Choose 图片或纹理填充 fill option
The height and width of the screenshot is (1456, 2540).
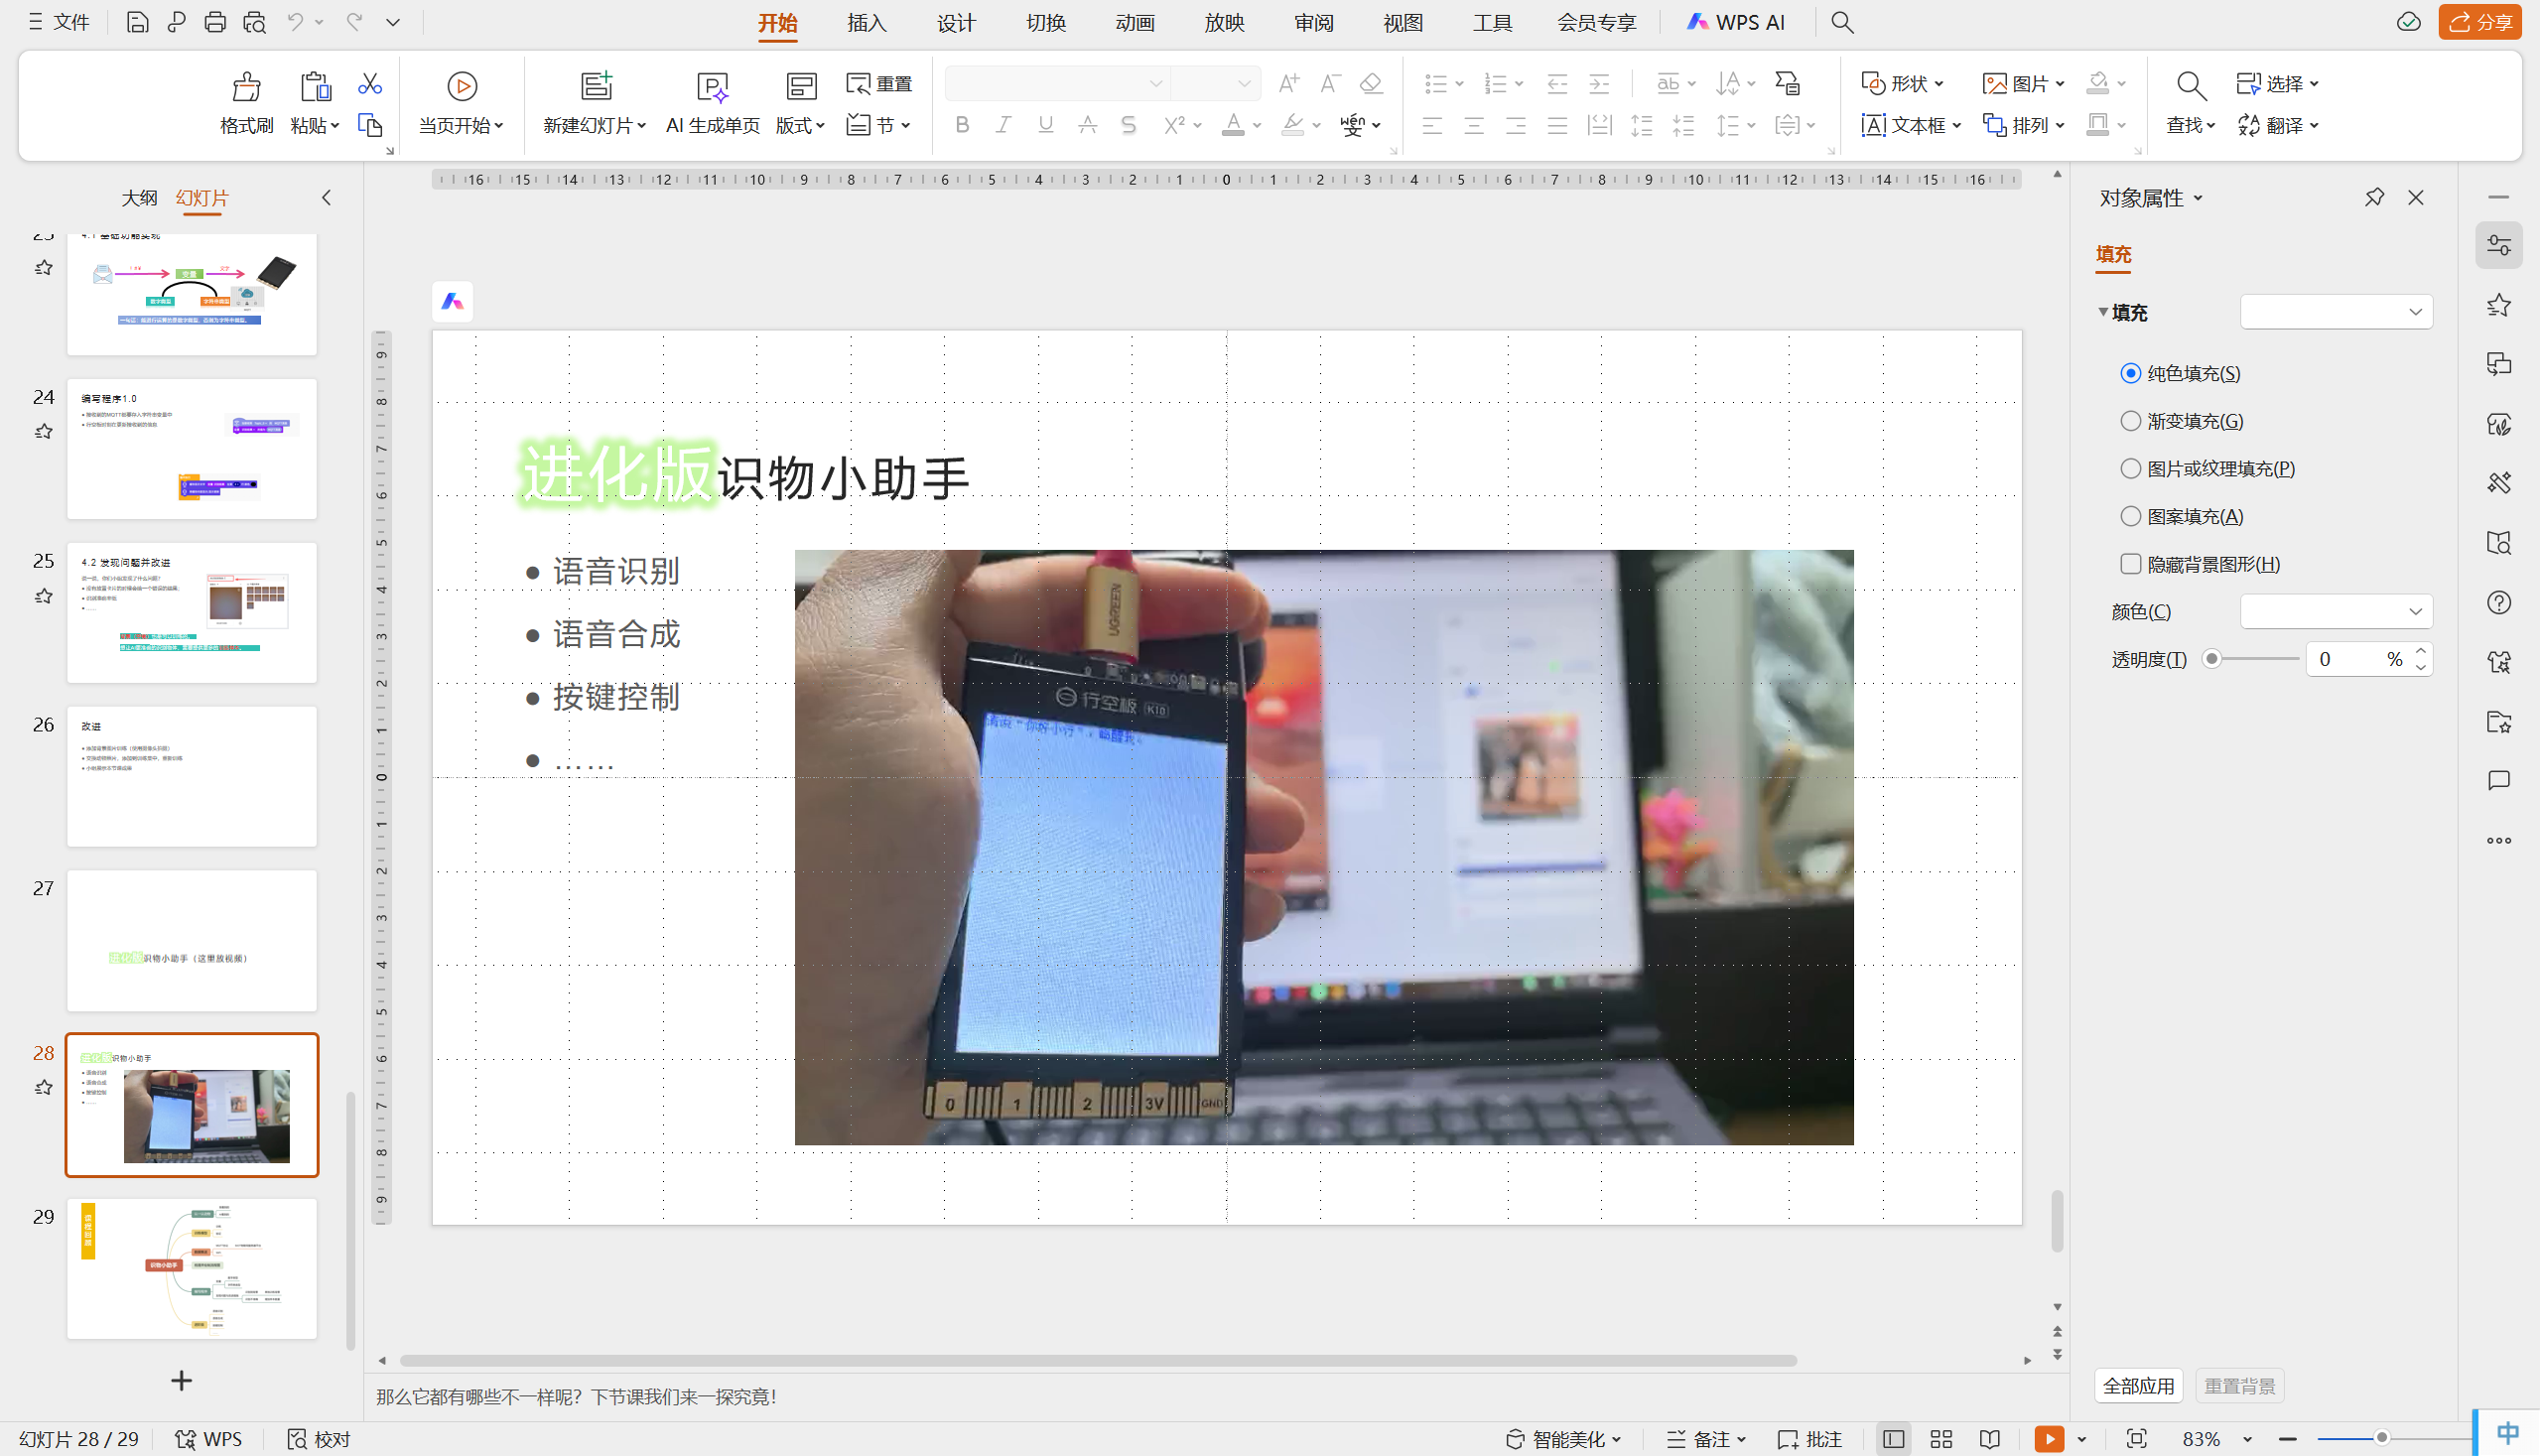[x=2131, y=469]
